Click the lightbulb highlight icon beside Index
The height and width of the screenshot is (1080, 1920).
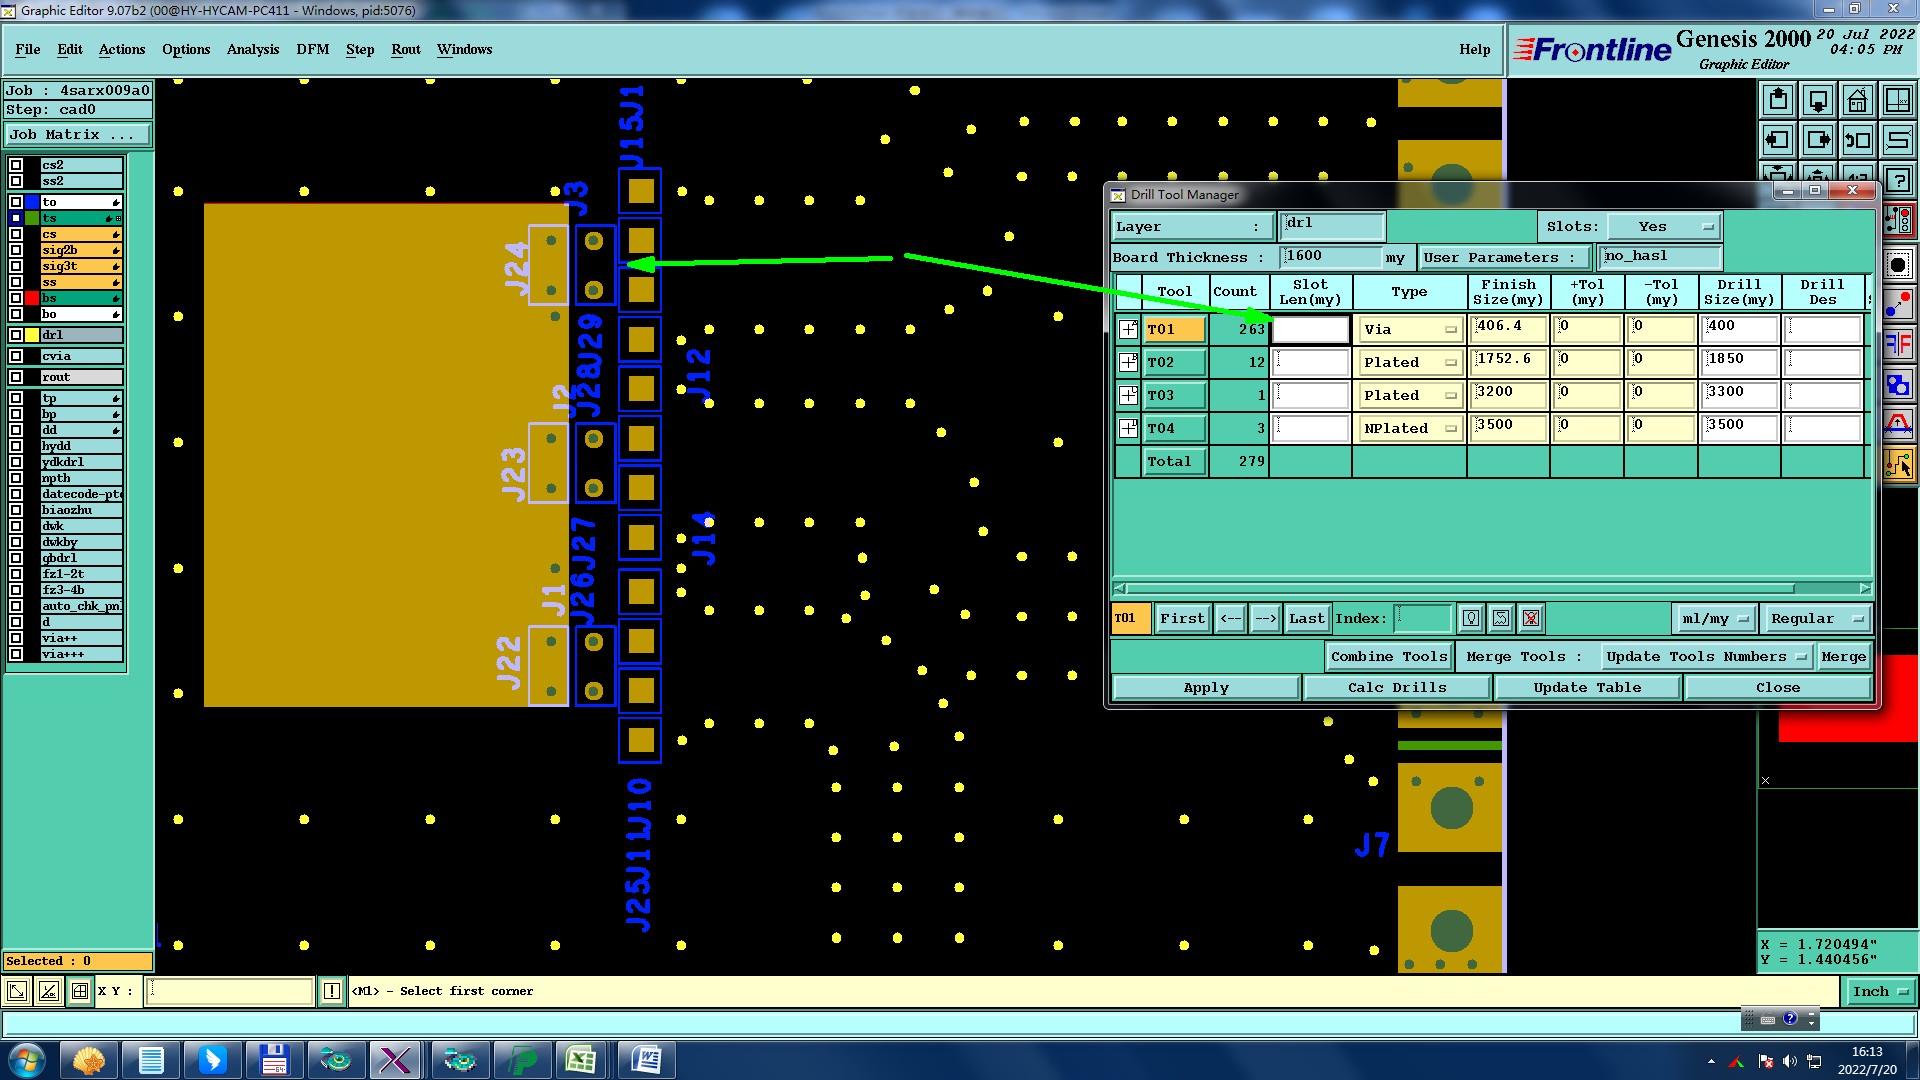(1471, 619)
